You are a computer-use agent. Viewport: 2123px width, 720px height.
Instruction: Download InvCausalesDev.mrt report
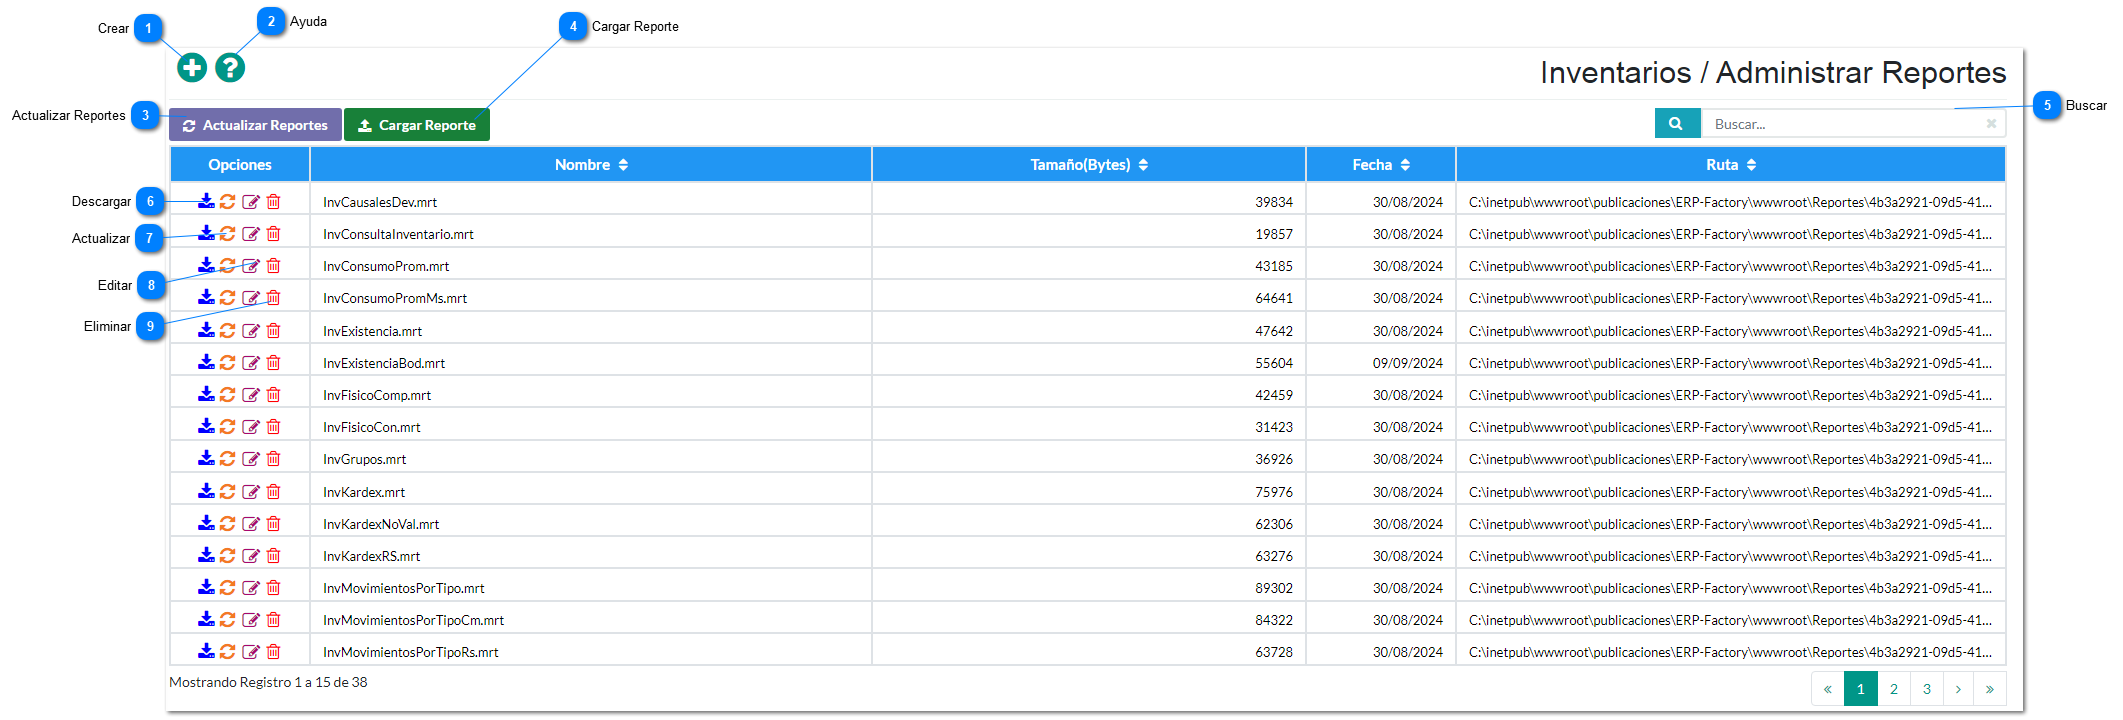coord(206,201)
